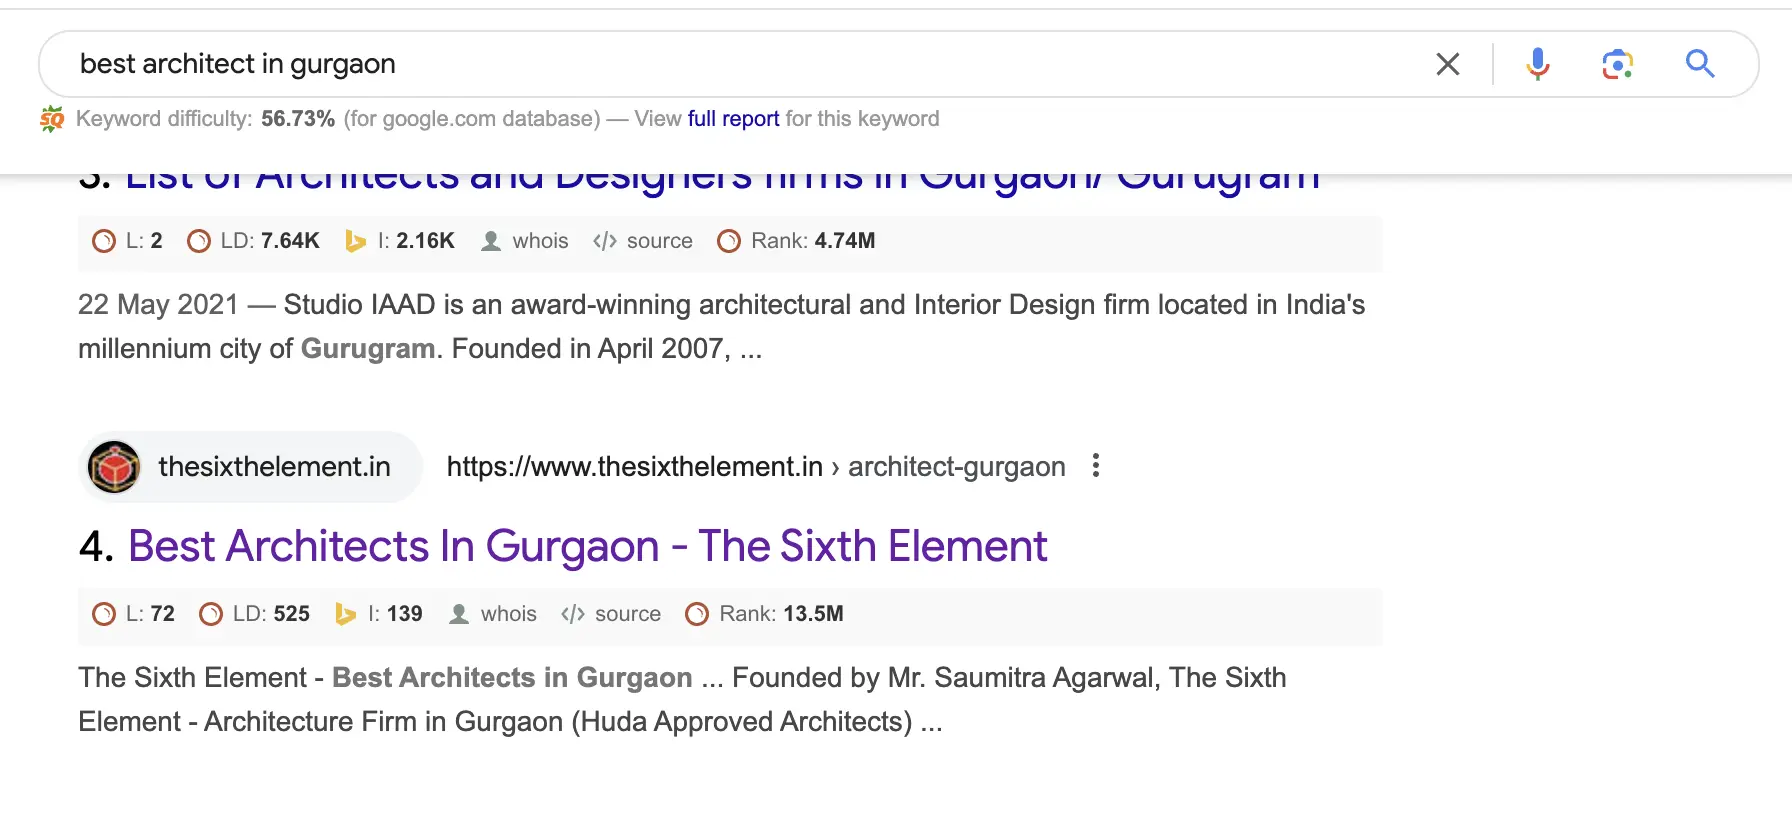The image size is (1792, 814).
Task: Open three-dot menu for thesixthelement.in result
Action: 1096,466
